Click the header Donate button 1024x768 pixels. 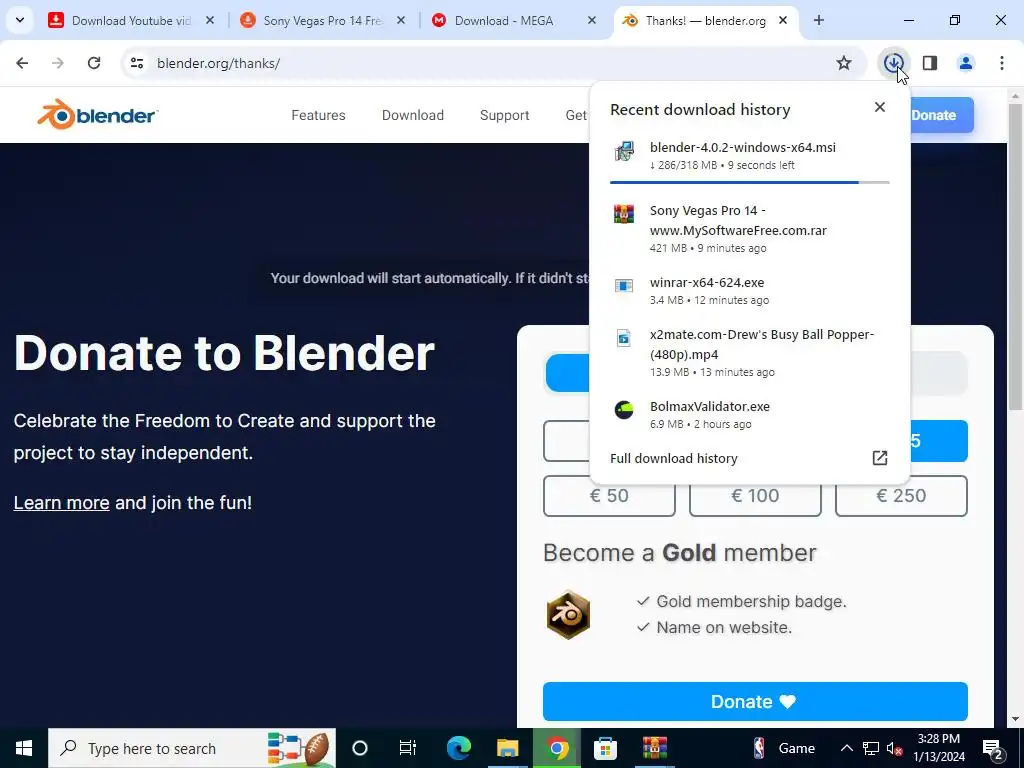pyautogui.click(x=940, y=115)
